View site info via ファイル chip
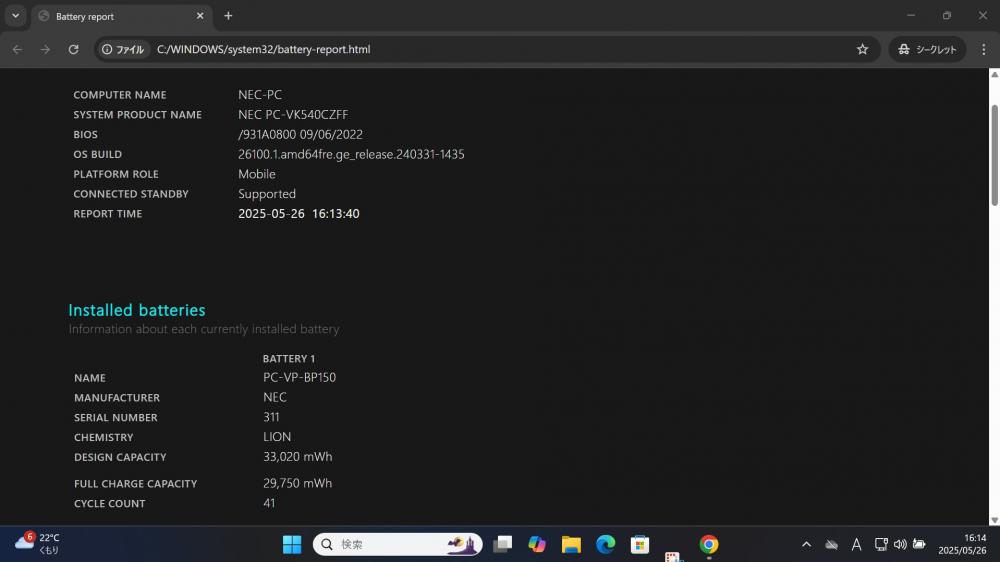Viewport: 1000px width, 562px height. pyautogui.click(x=123, y=49)
